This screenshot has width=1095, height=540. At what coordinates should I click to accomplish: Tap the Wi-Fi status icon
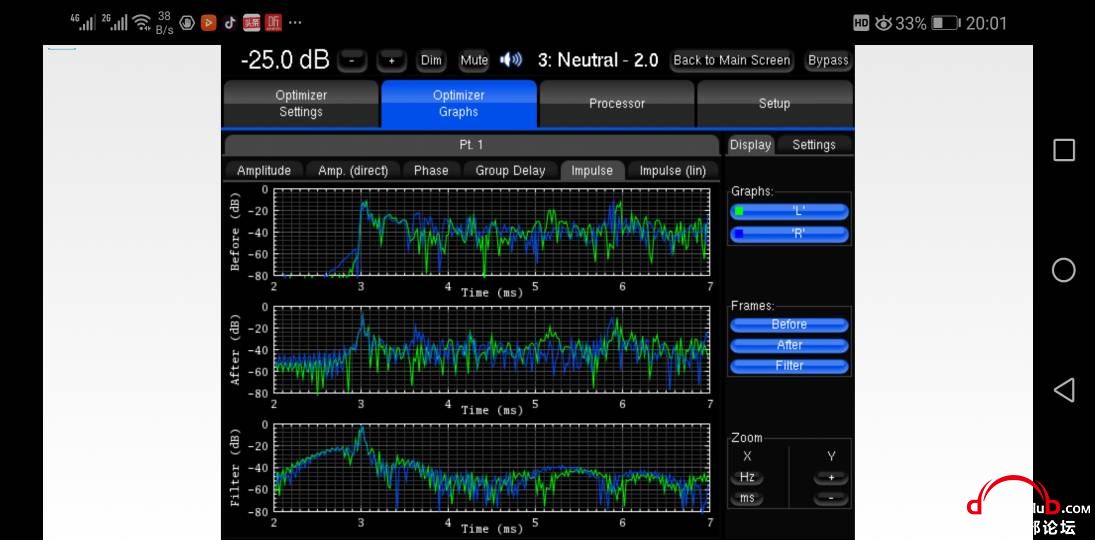pyautogui.click(x=142, y=23)
